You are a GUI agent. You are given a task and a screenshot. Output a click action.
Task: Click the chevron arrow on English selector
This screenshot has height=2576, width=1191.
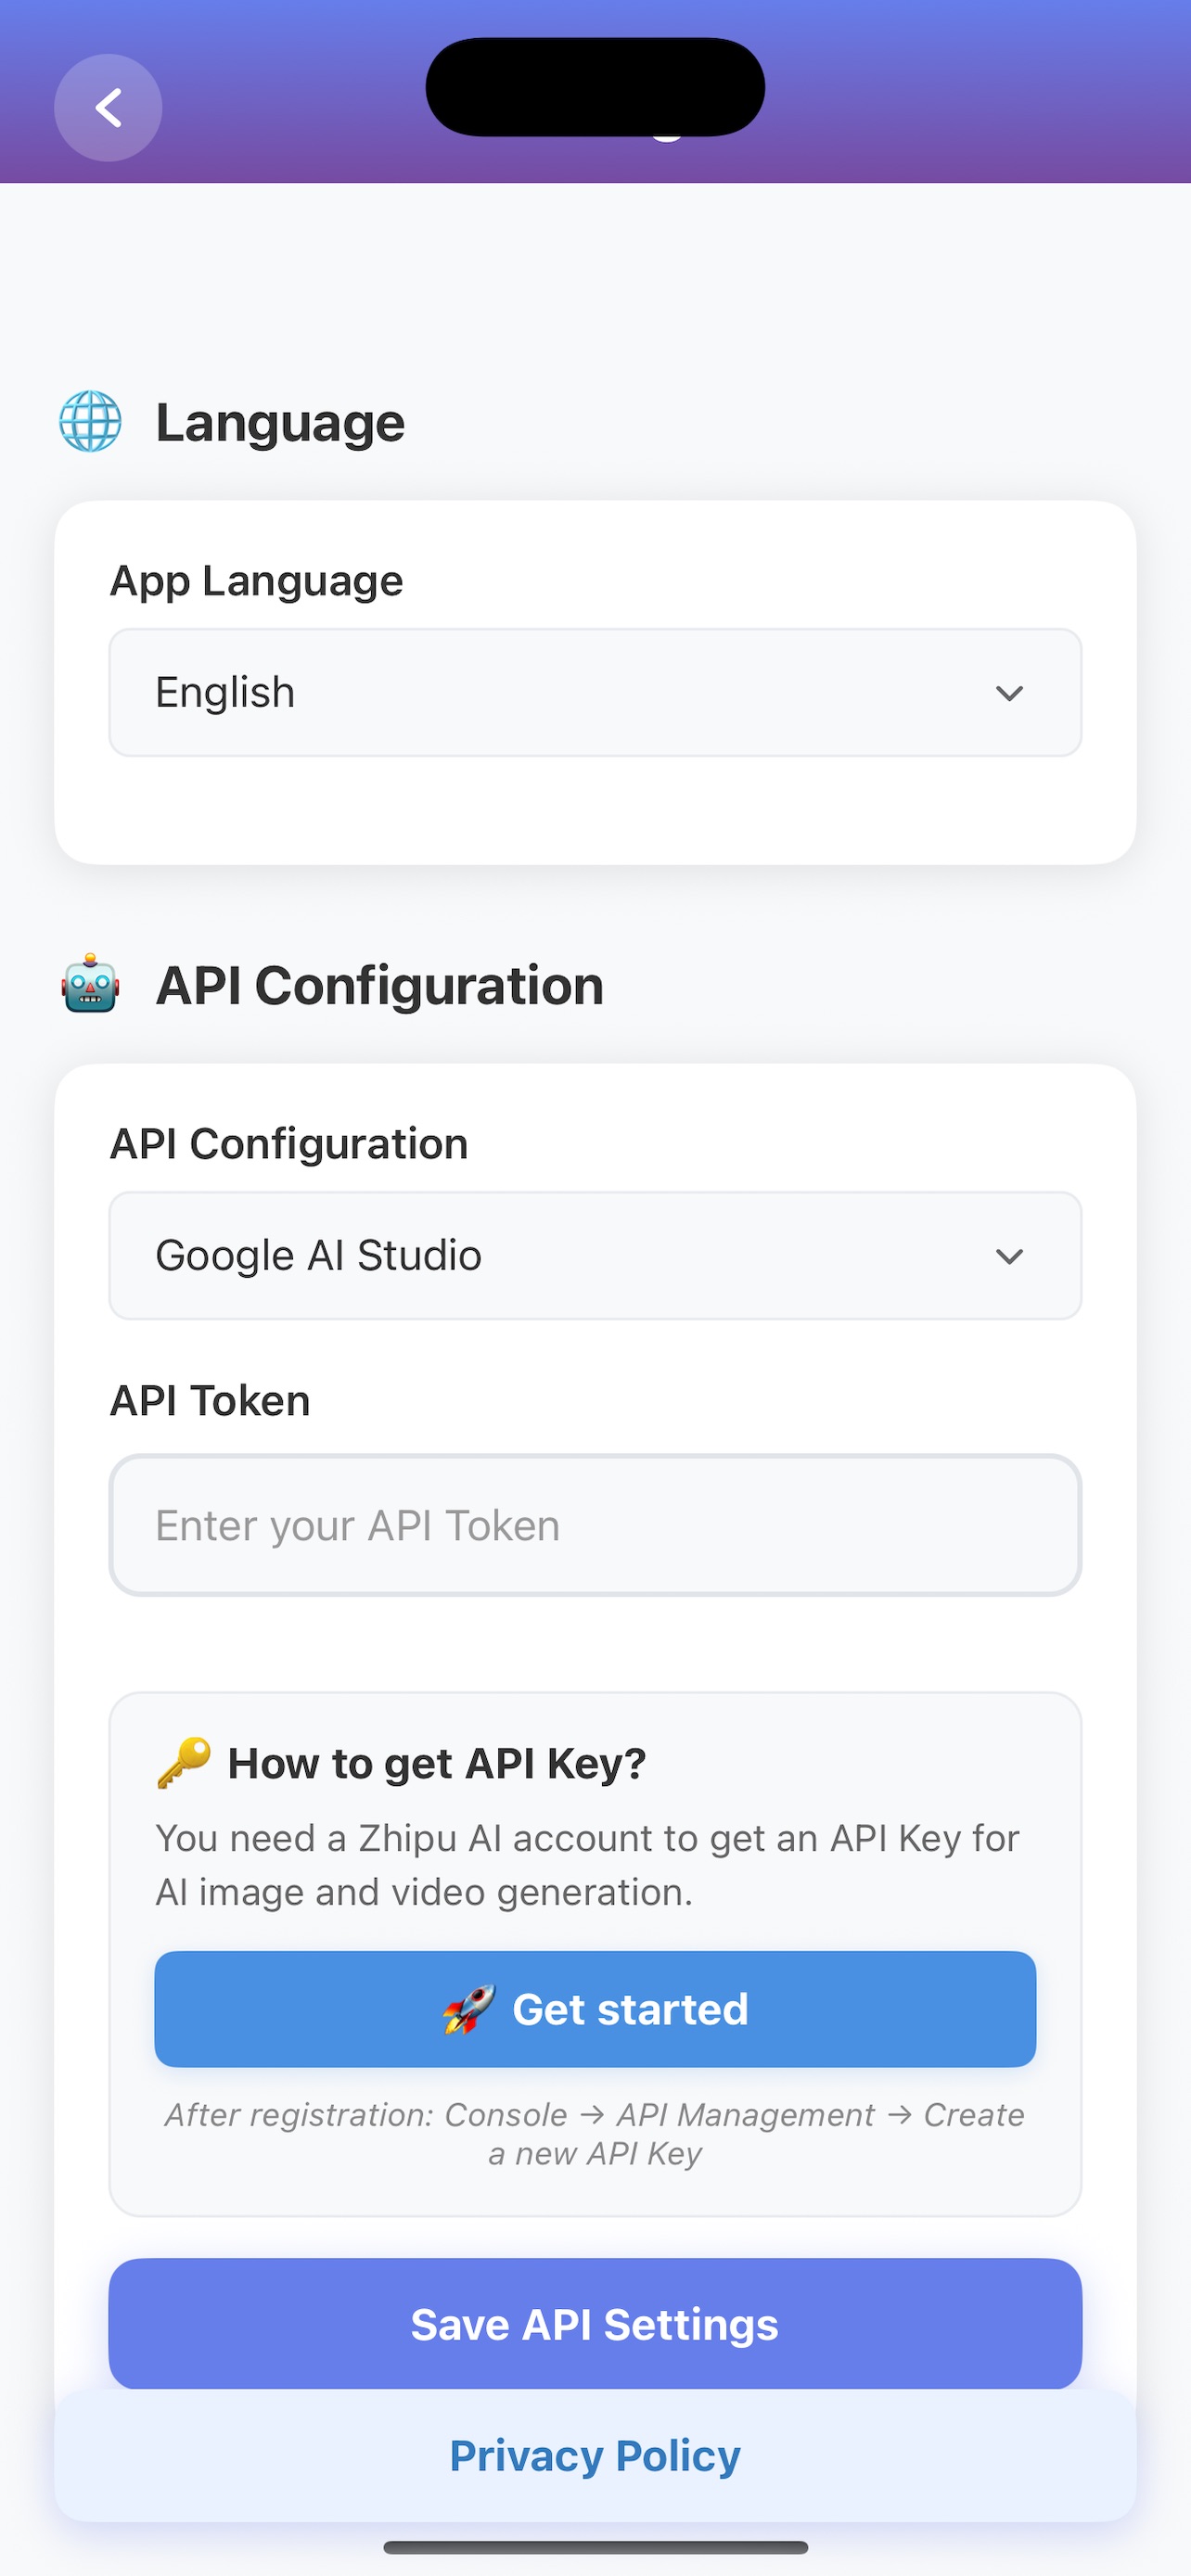coord(1009,693)
